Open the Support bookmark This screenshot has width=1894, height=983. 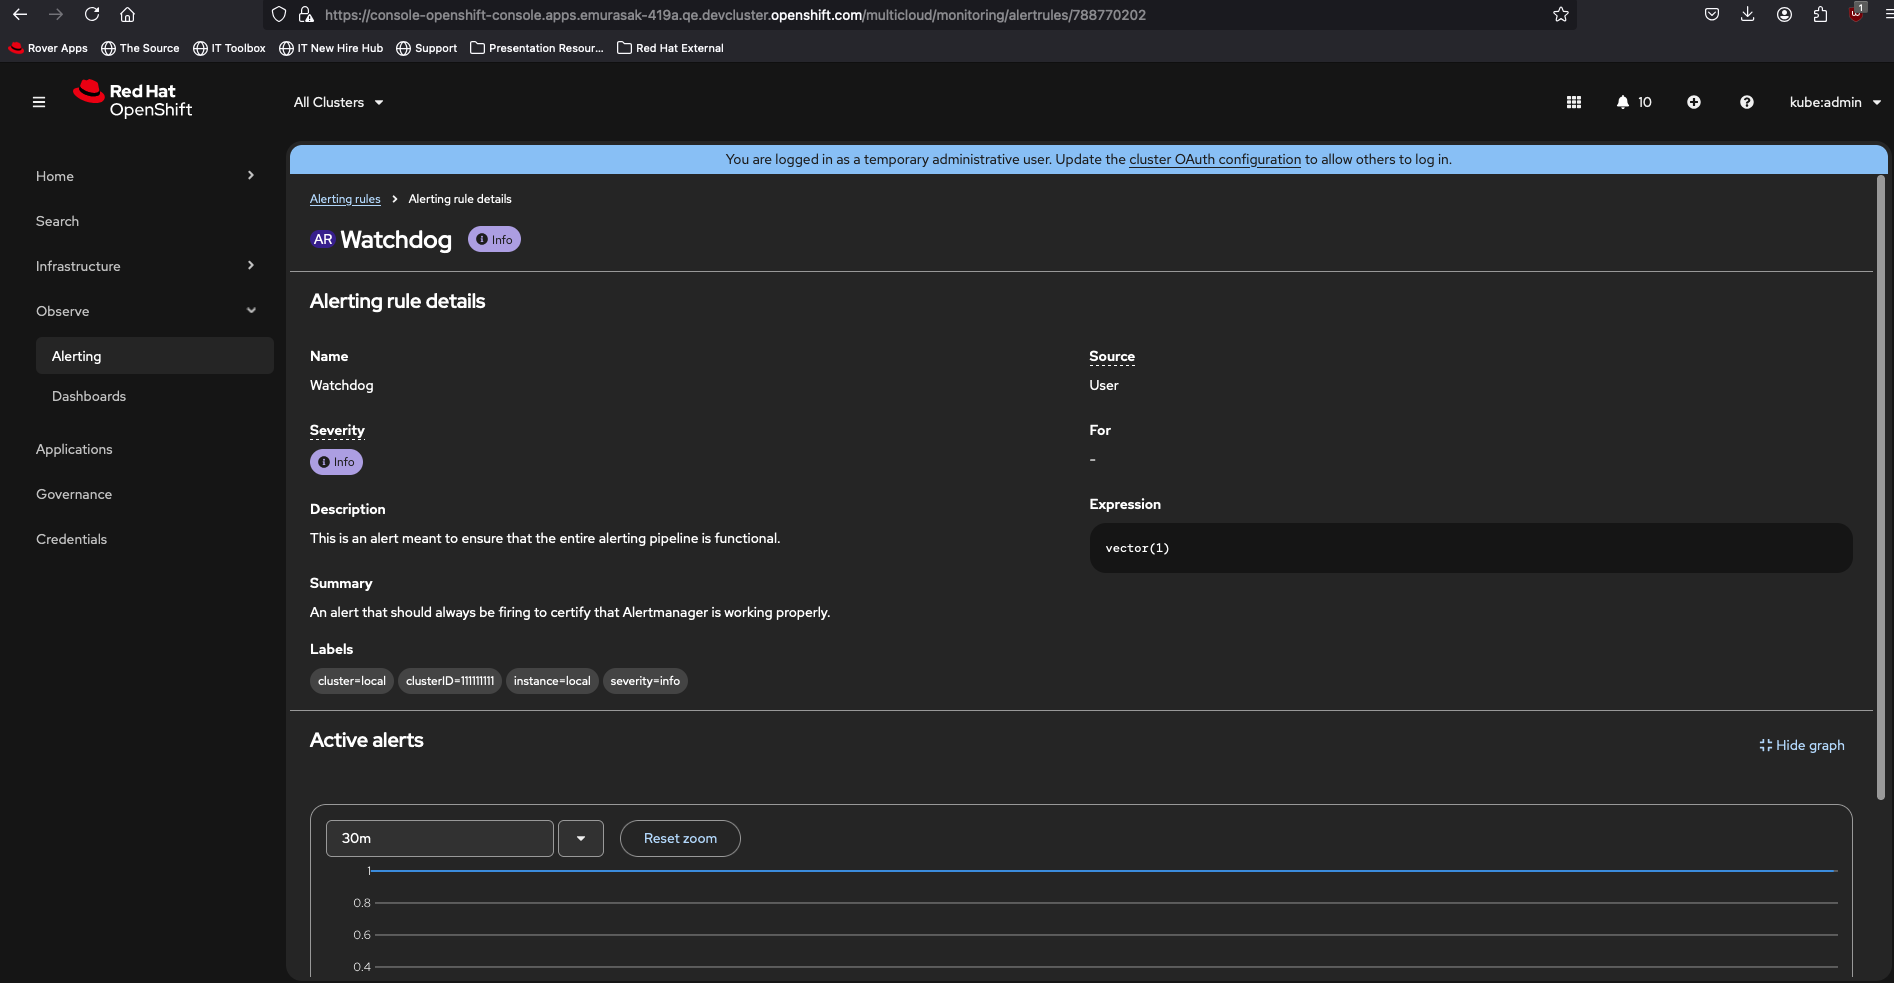427,48
